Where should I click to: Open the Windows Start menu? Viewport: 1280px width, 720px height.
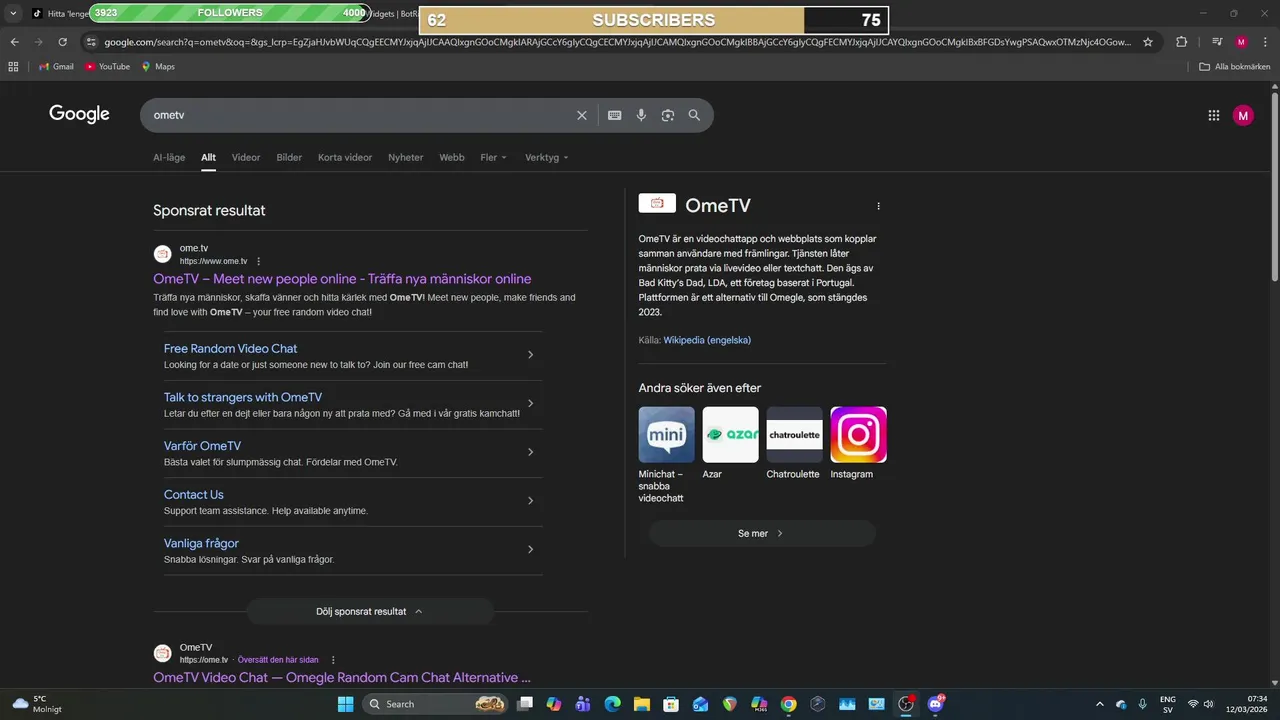345,704
